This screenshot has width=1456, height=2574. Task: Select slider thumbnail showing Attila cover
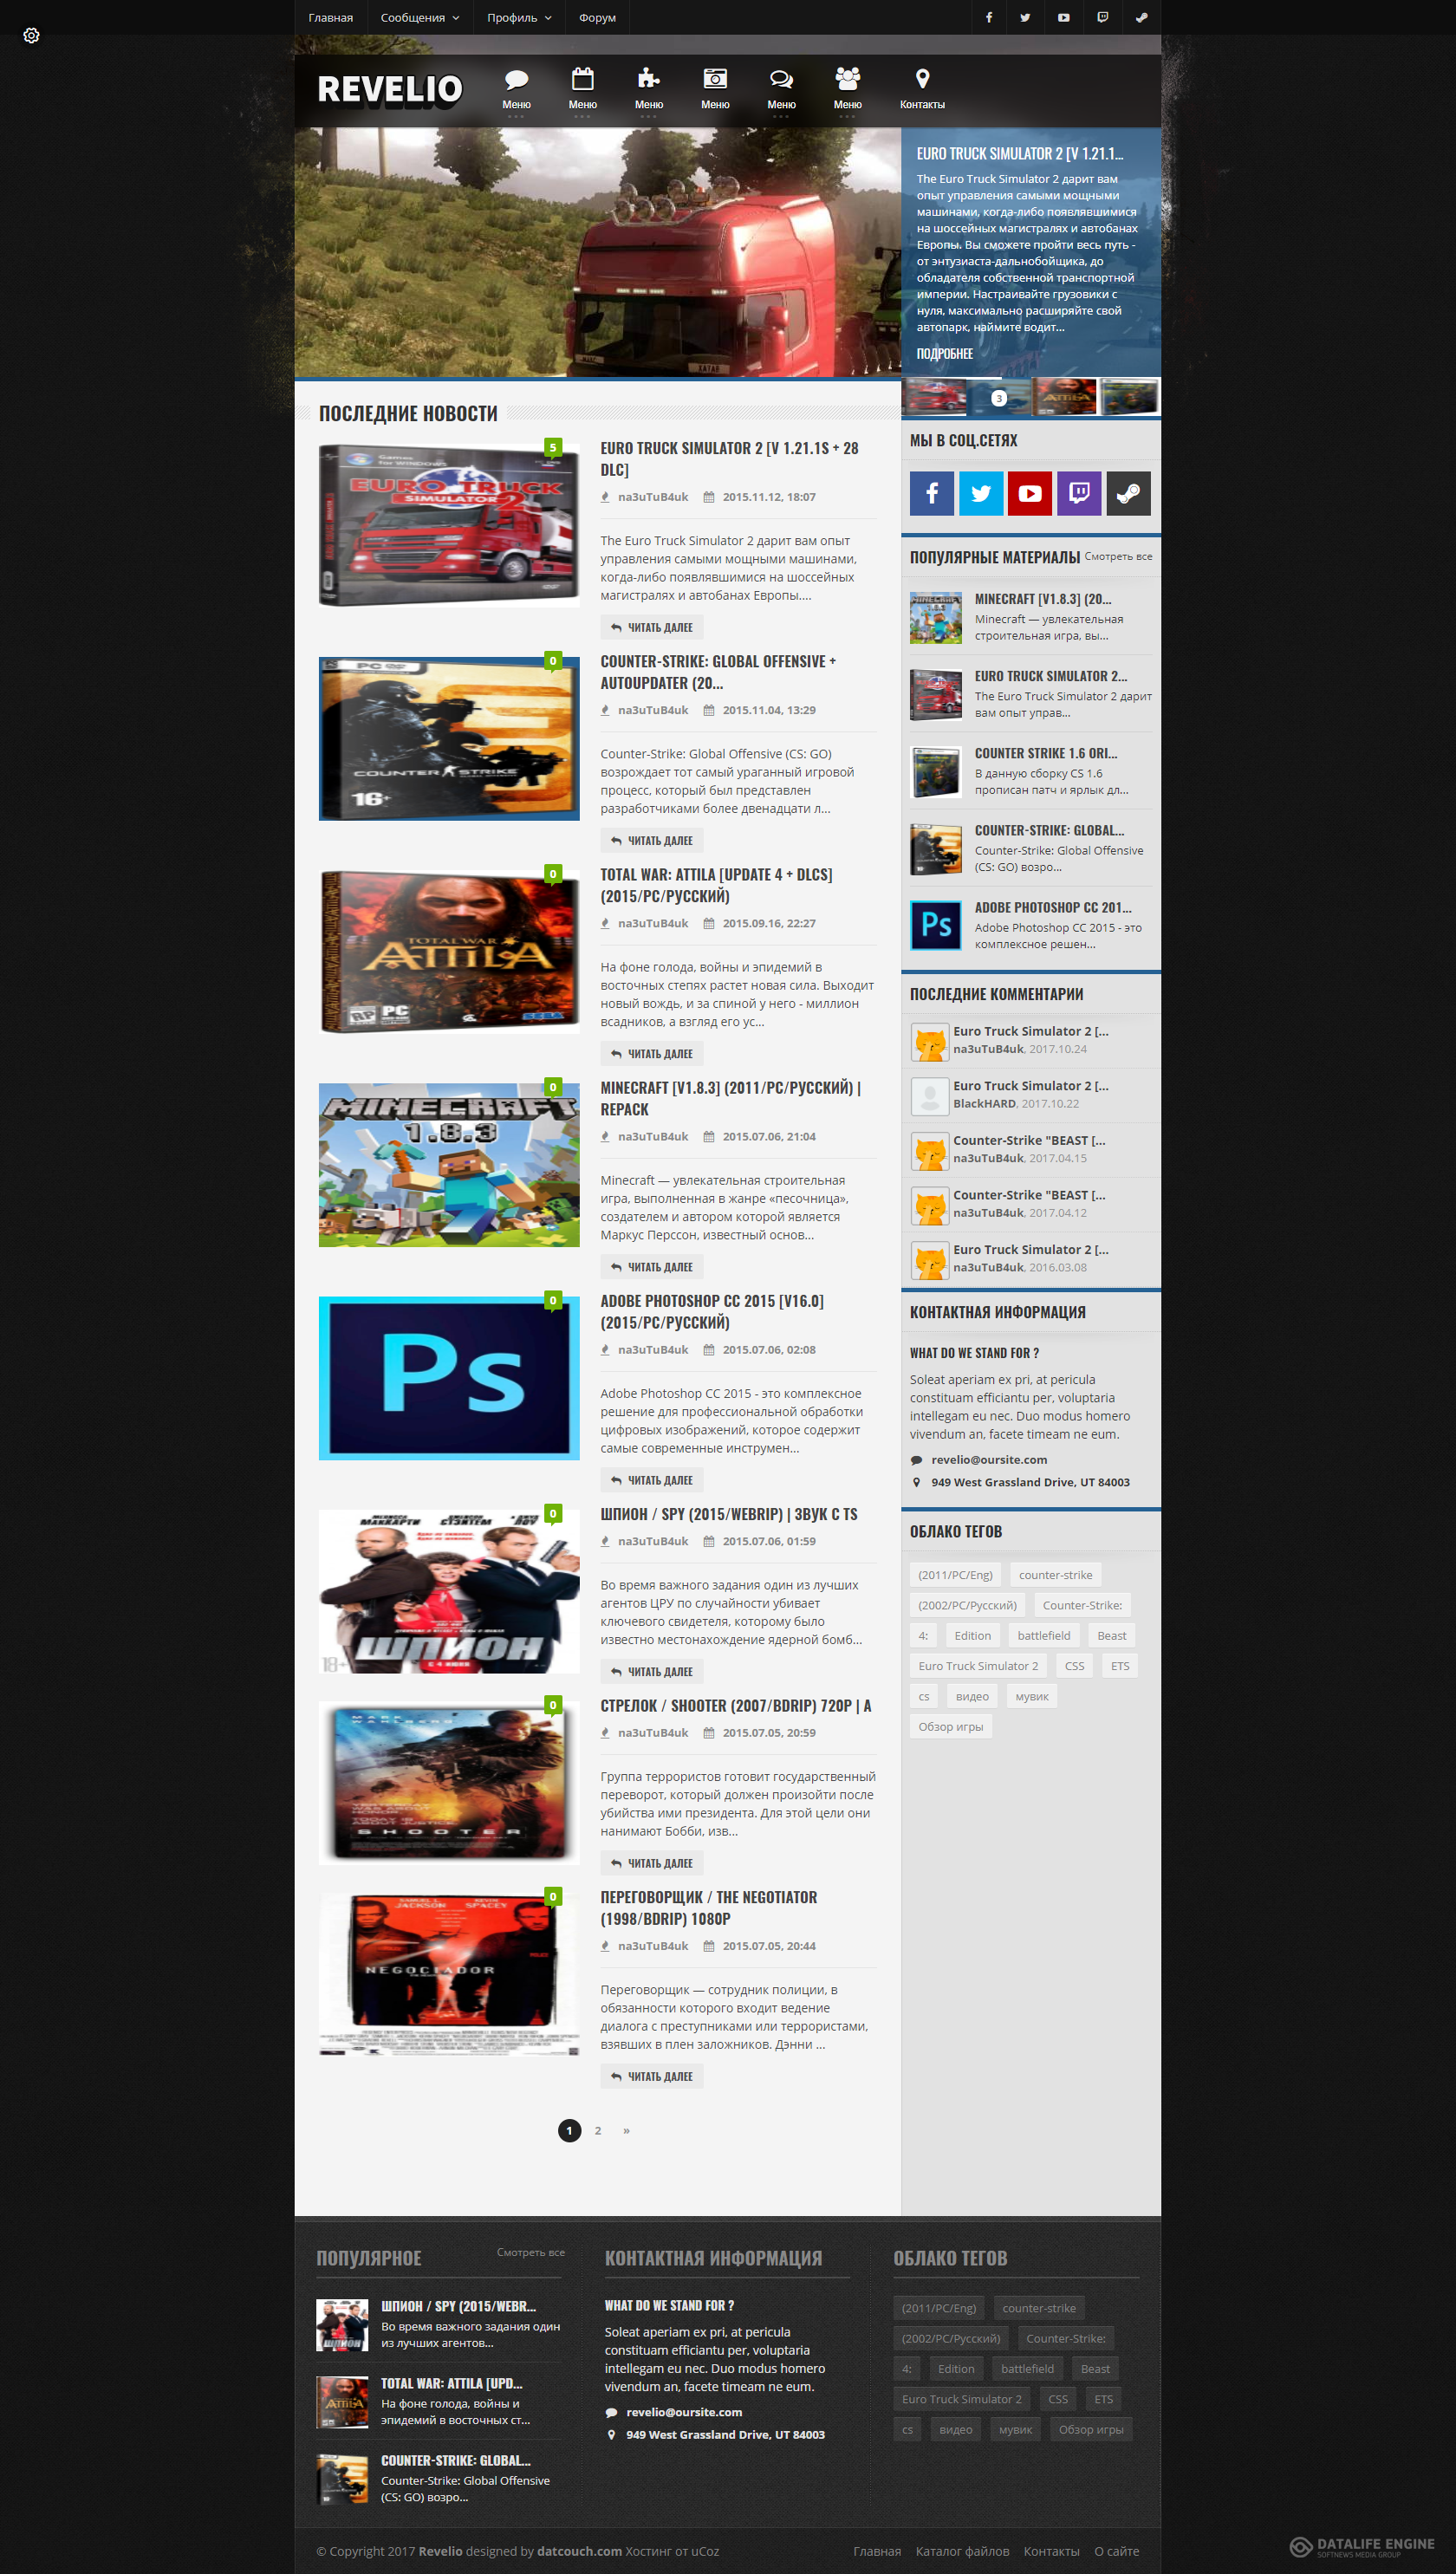pyautogui.click(x=1064, y=396)
